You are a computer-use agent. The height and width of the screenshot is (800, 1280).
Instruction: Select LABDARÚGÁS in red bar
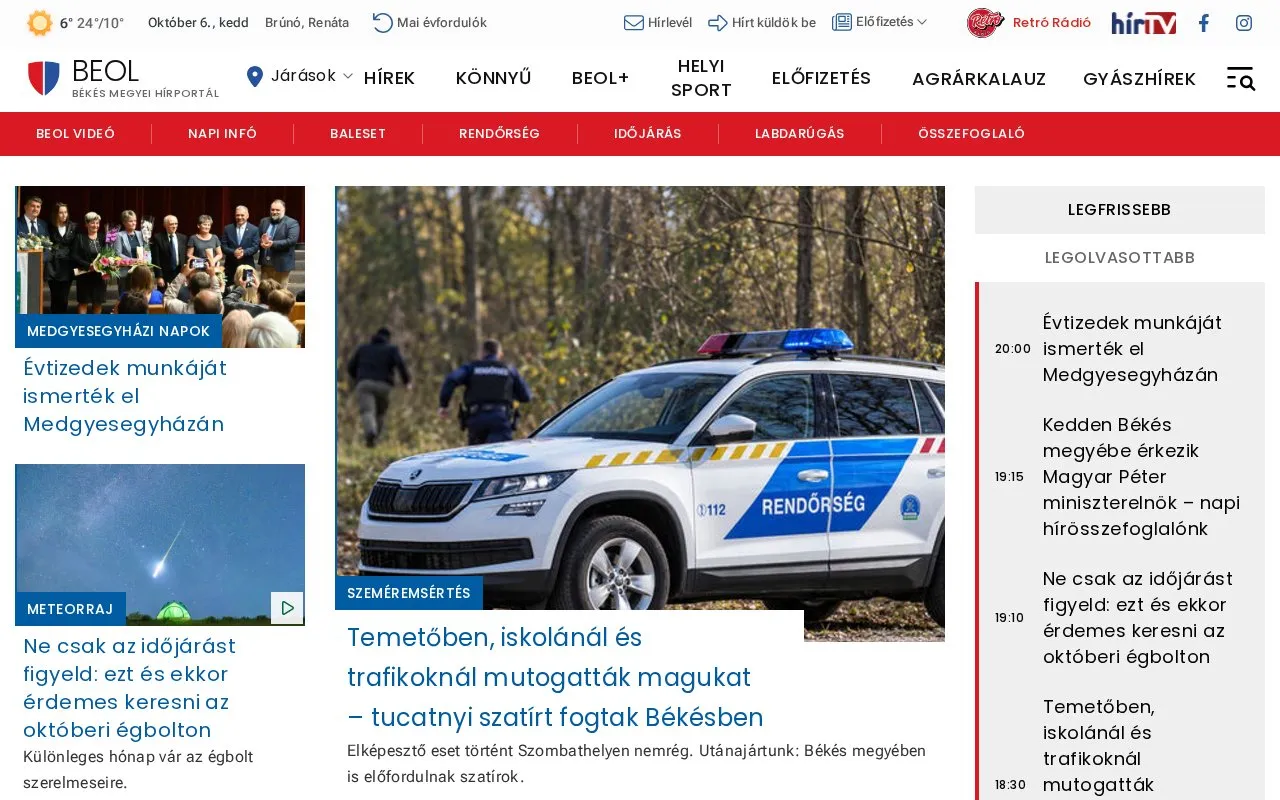[x=799, y=134]
